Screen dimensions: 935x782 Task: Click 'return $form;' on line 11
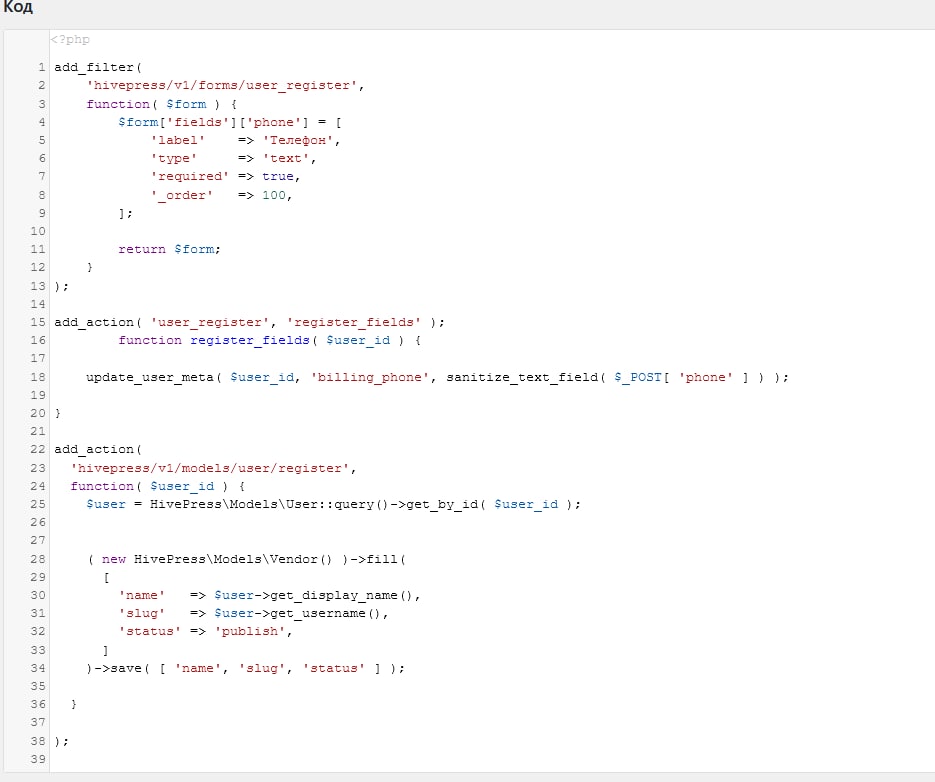(169, 249)
